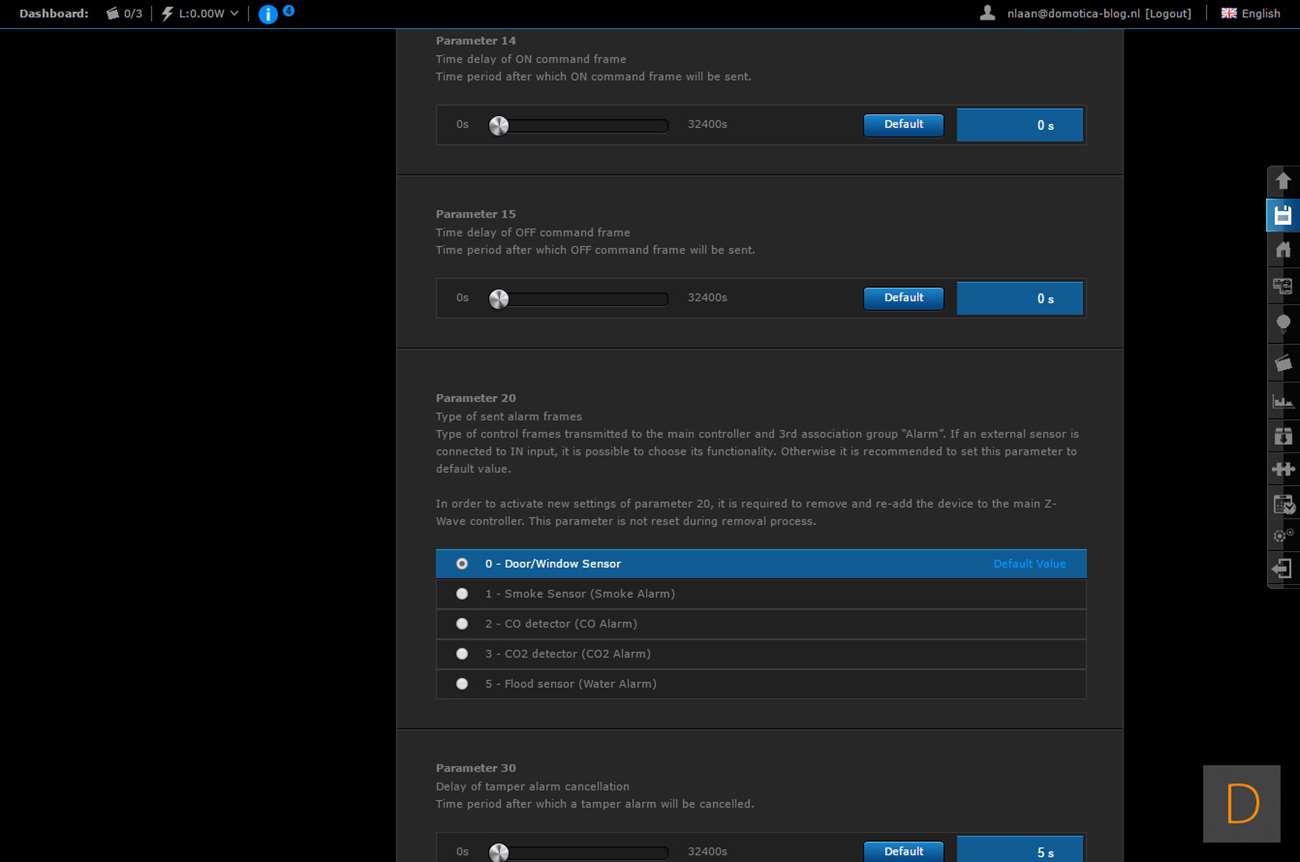Click Parameter 14 value field showing 0 s
The width and height of the screenshot is (1300, 862).
[1020, 125]
